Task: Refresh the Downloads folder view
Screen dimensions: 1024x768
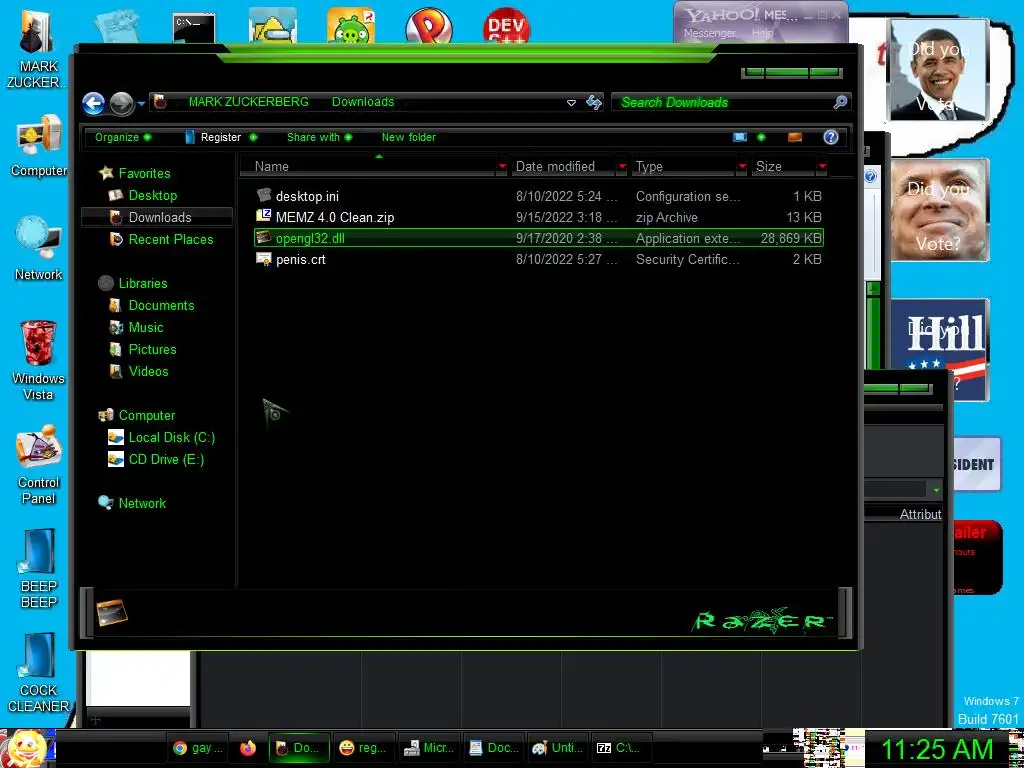Action: click(x=594, y=102)
